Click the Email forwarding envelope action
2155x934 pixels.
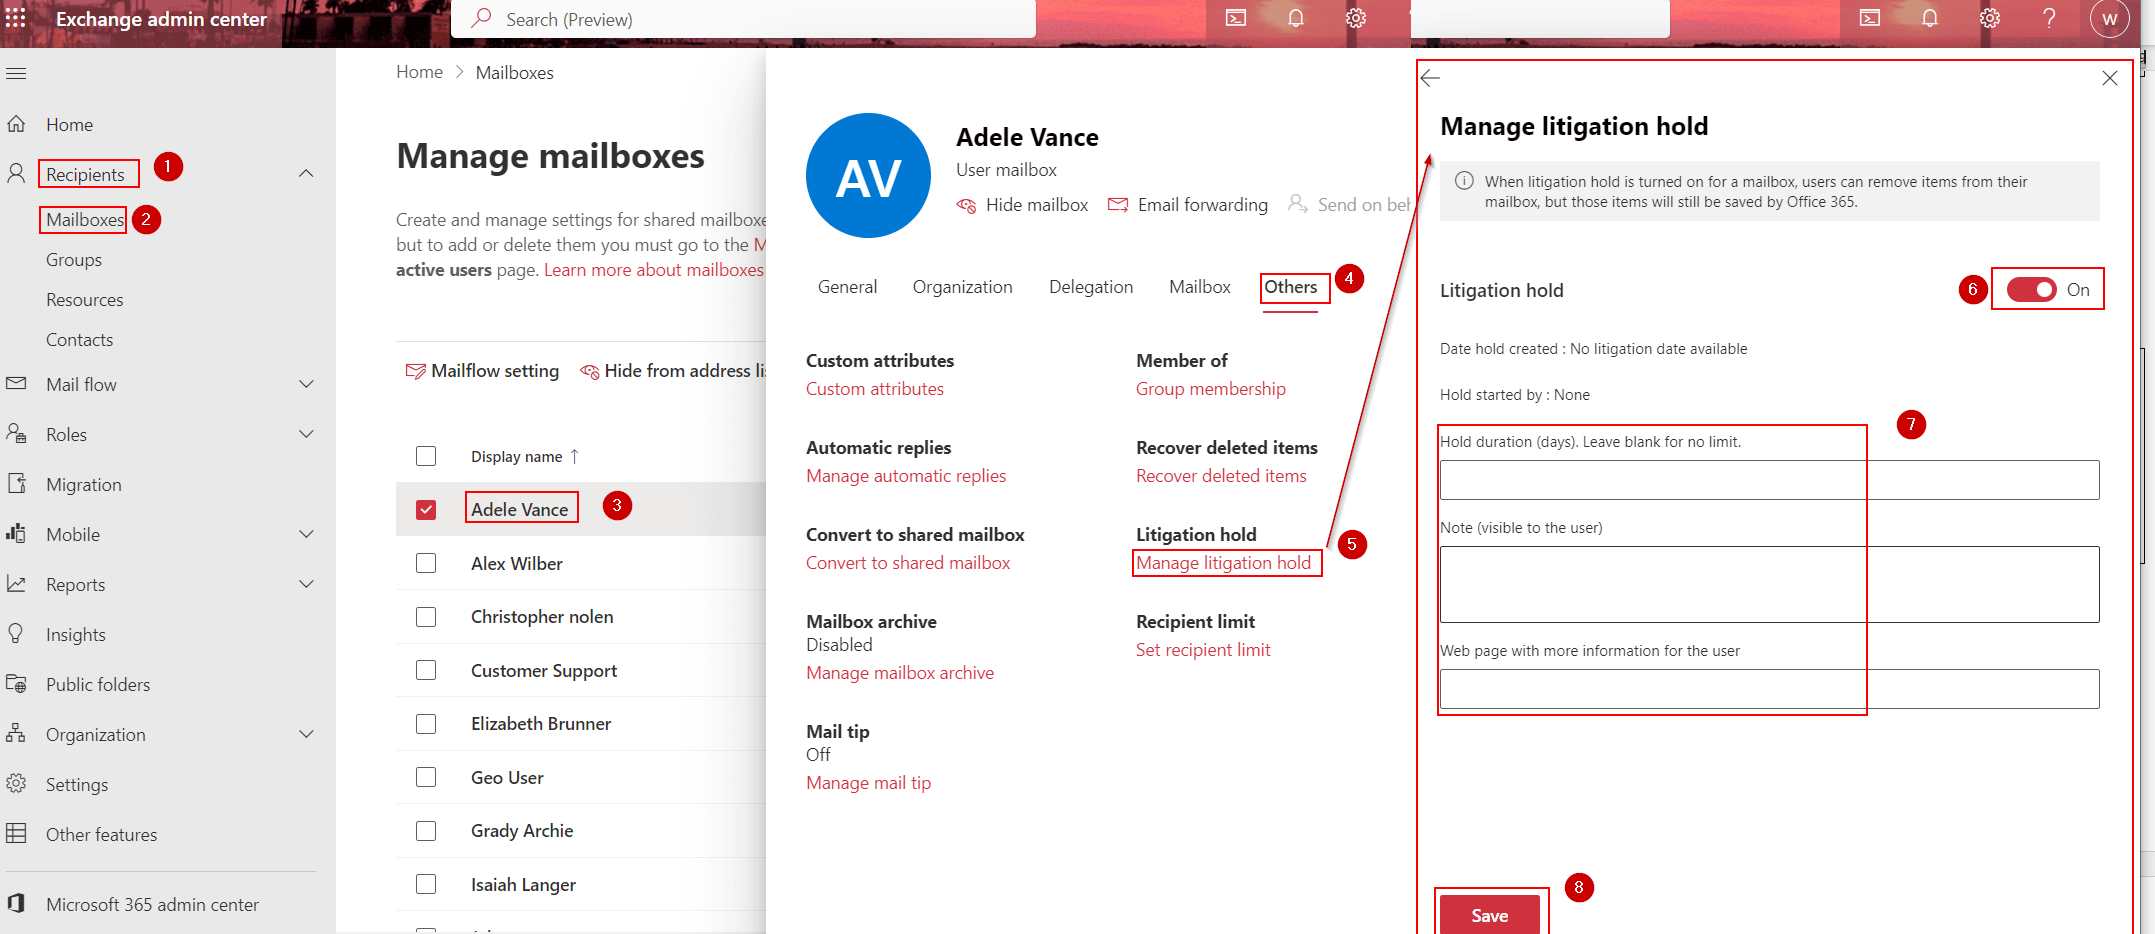click(x=1188, y=205)
